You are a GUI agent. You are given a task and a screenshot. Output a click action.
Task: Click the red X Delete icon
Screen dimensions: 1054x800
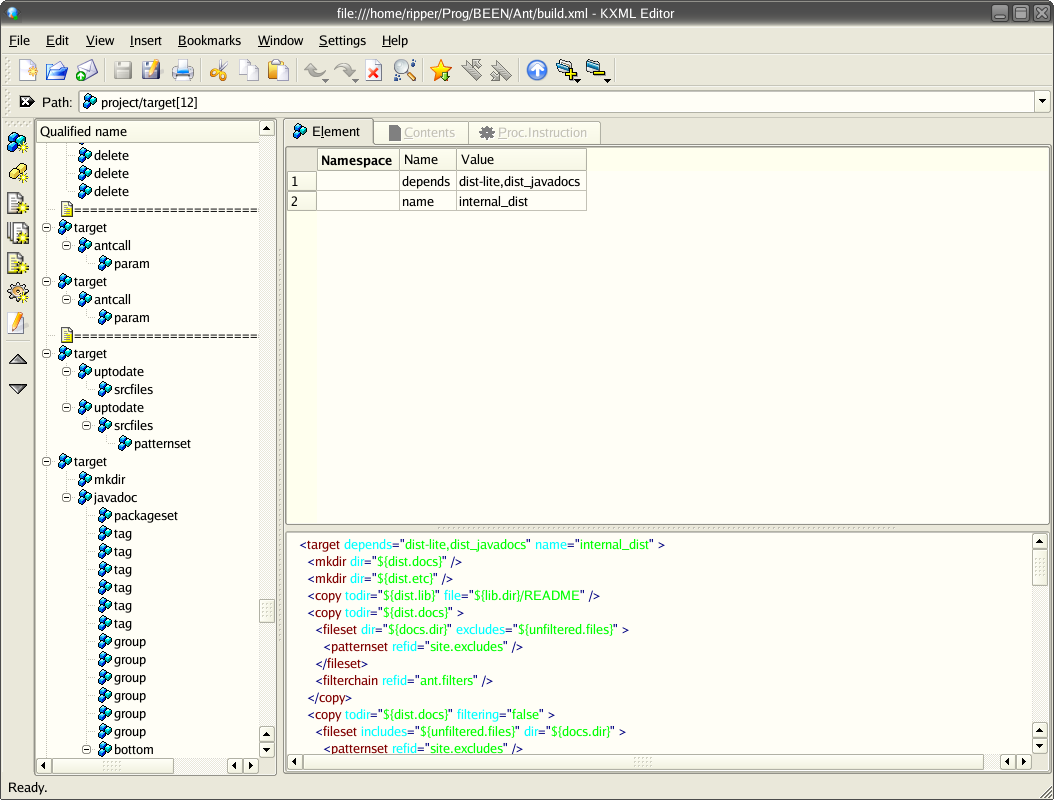click(374, 71)
